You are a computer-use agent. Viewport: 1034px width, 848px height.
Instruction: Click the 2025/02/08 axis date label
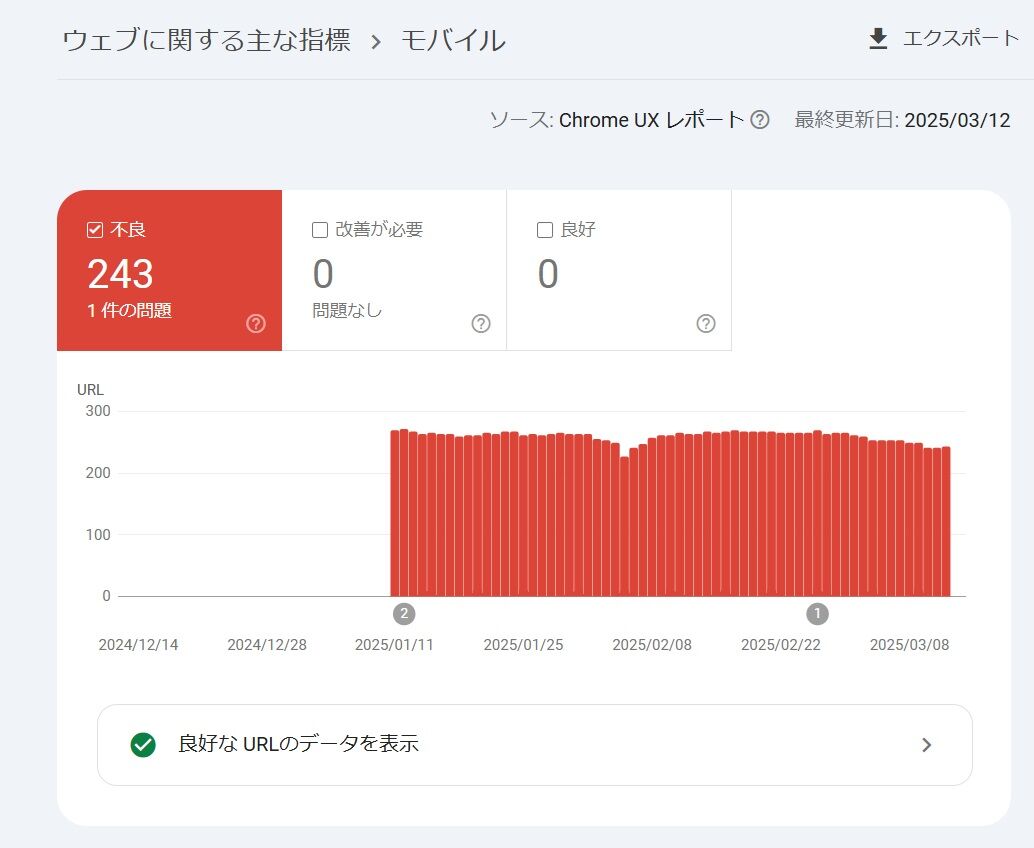(652, 645)
